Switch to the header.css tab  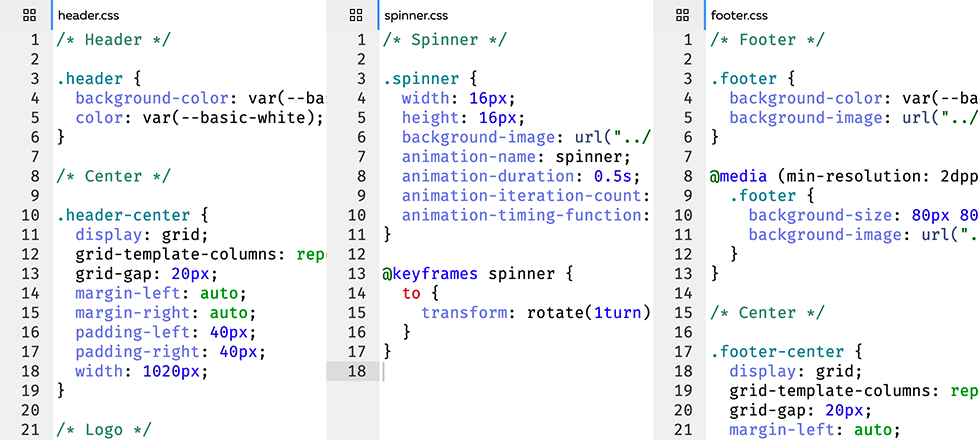click(x=88, y=16)
